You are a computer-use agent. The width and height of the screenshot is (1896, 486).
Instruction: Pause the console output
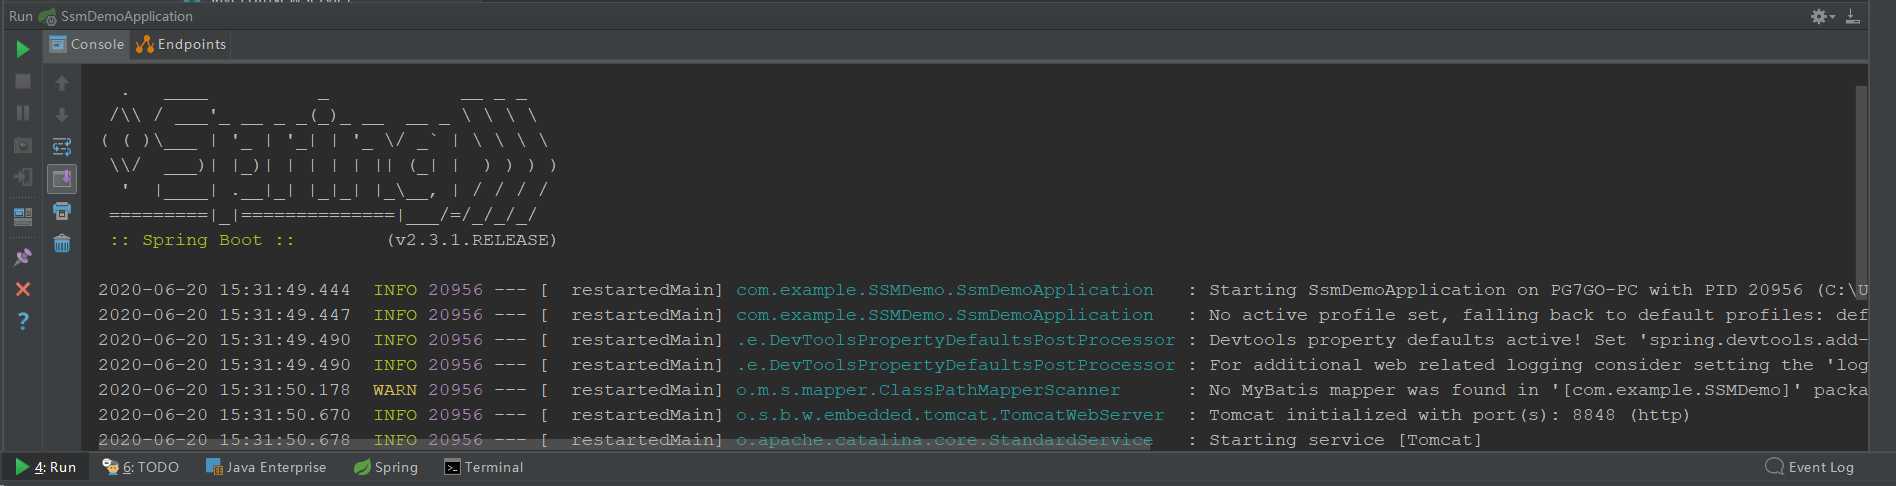click(x=22, y=113)
